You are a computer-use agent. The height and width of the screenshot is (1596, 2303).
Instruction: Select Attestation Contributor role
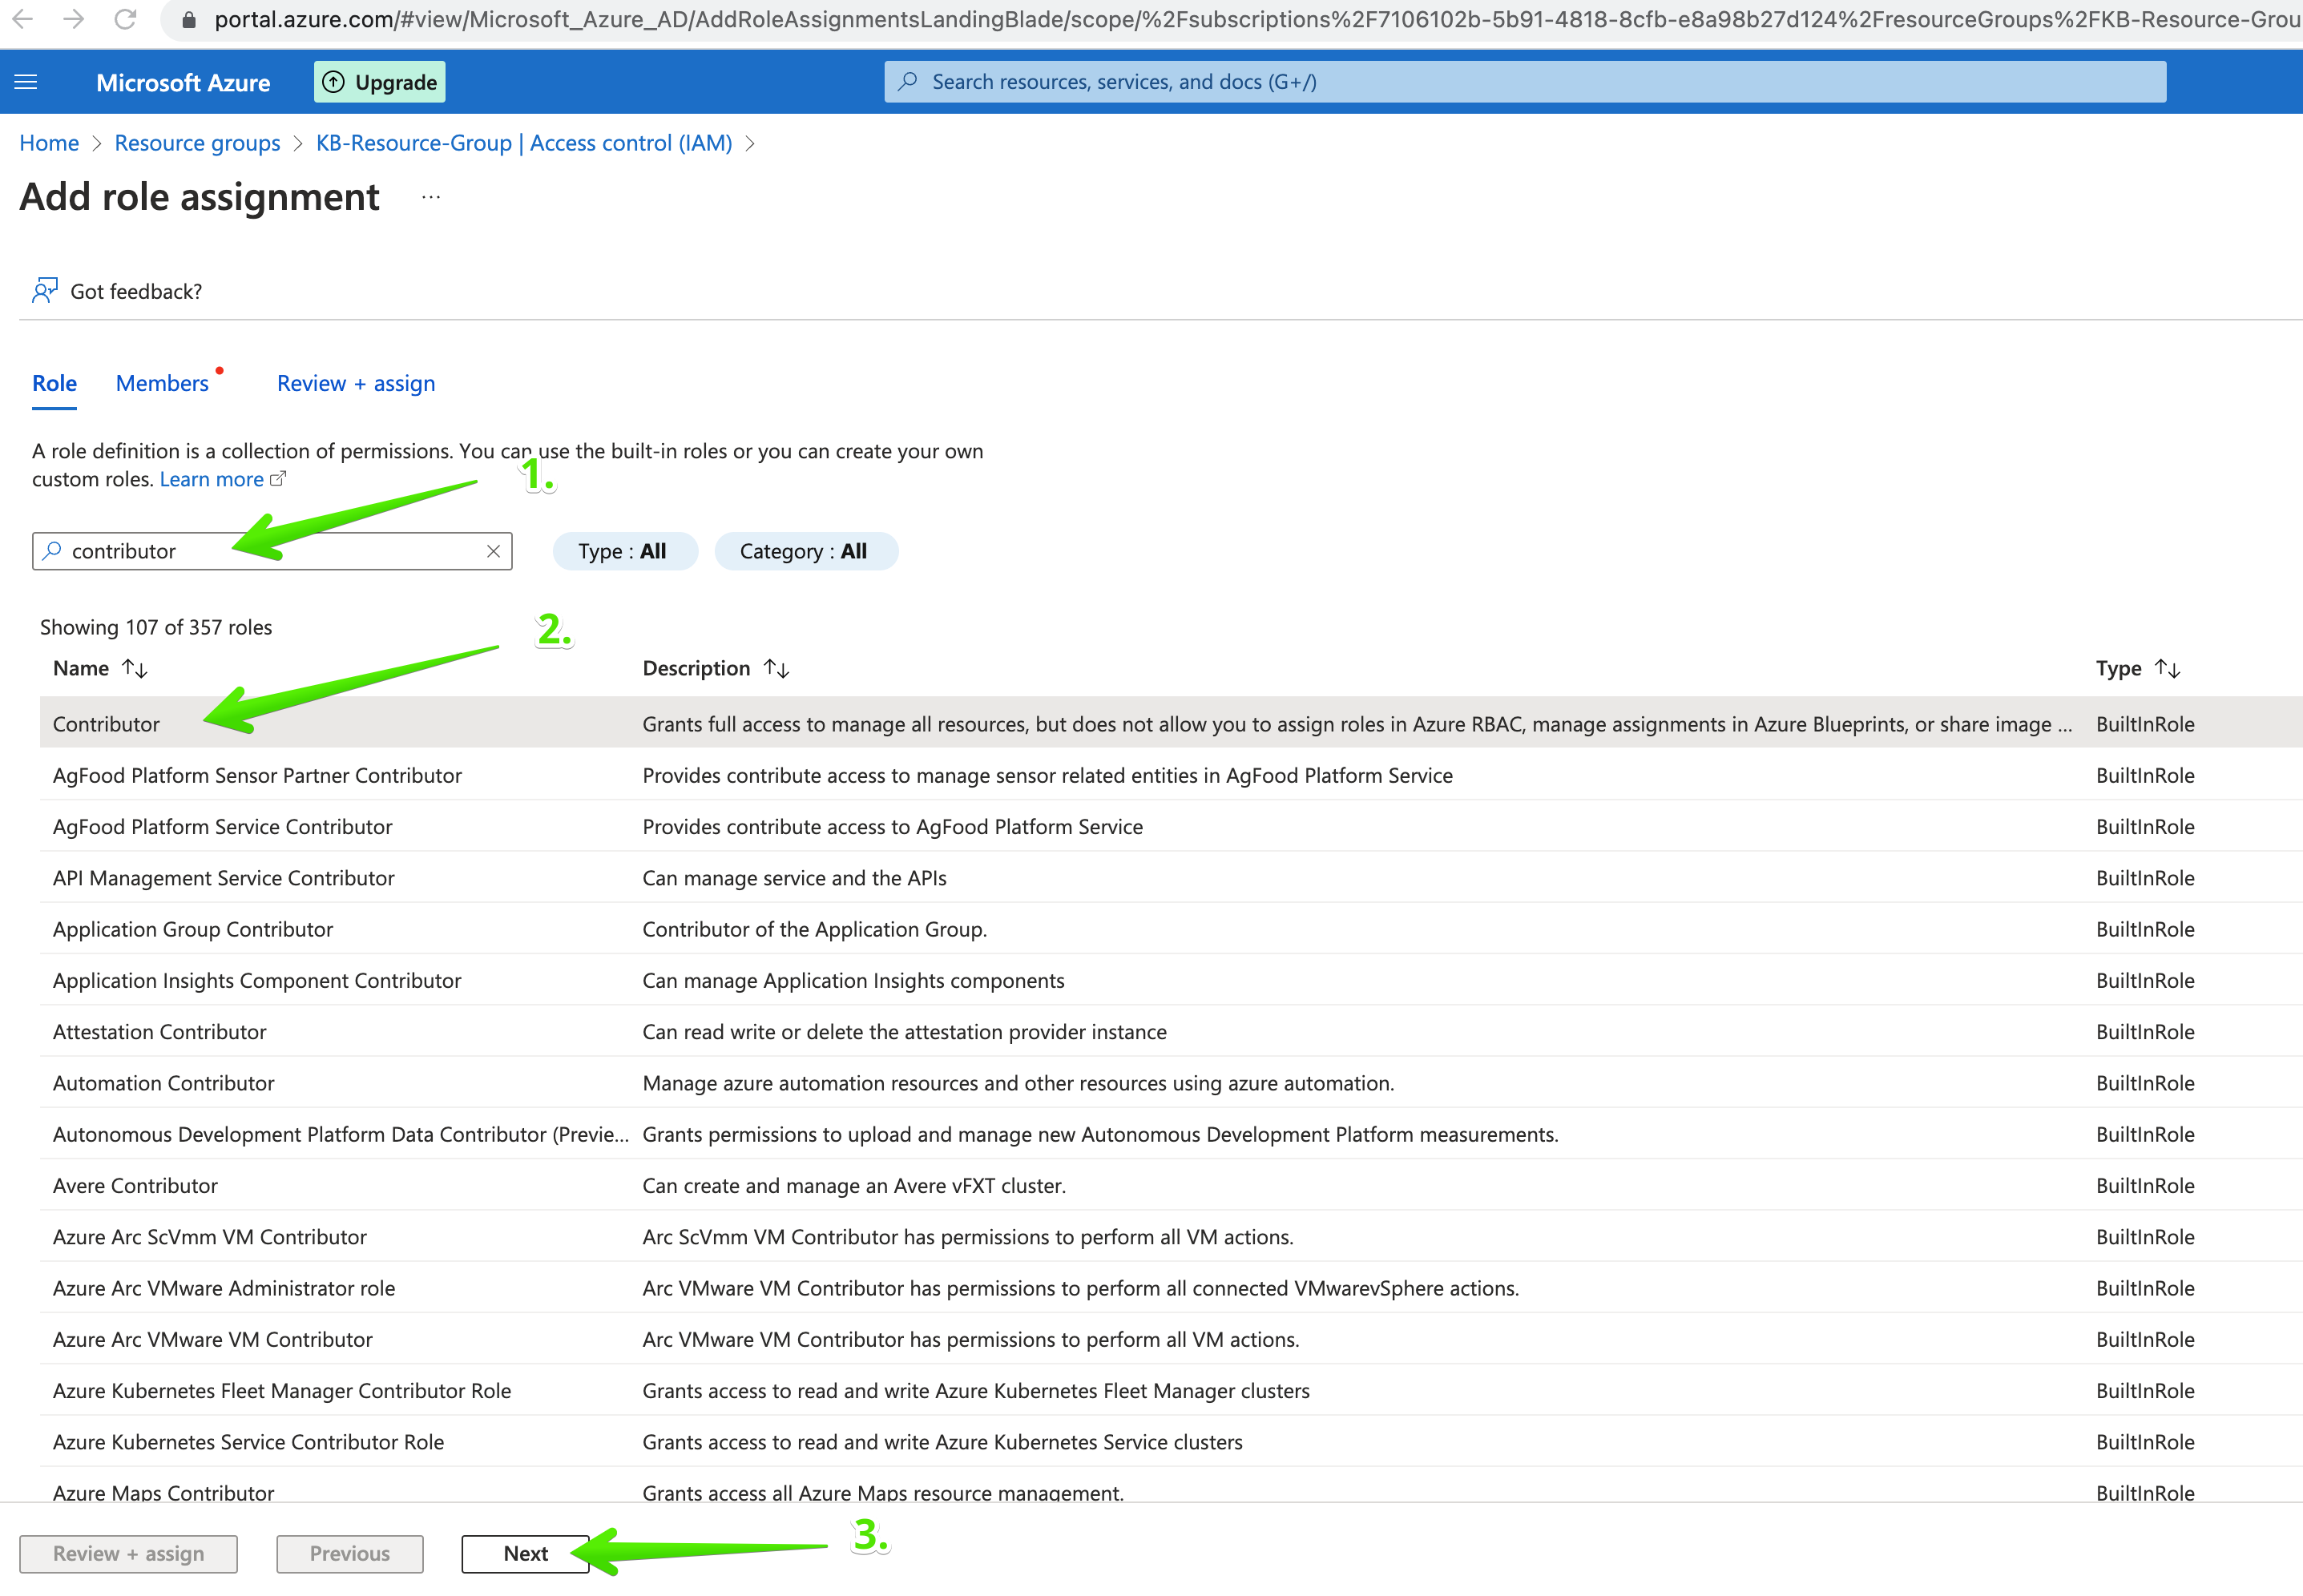tap(1171, 1031)
